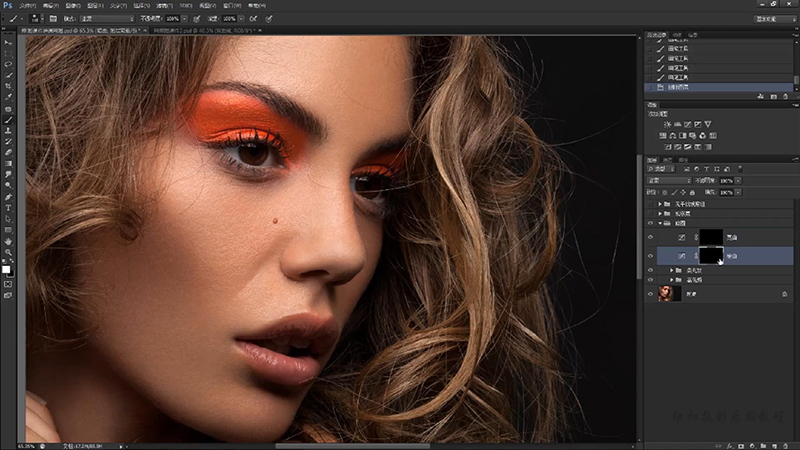Image resolution: width=800 pixels, height=450 pixels.
Task: Click the selected layer's black mask thumbnail
Action: pyautogui.click(x=711, y=256)
